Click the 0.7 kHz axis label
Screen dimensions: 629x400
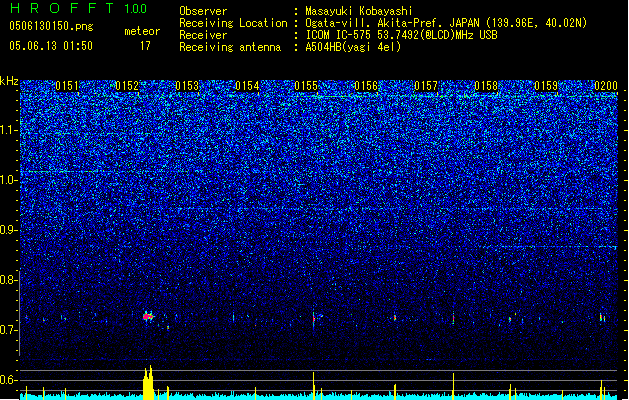9,330
